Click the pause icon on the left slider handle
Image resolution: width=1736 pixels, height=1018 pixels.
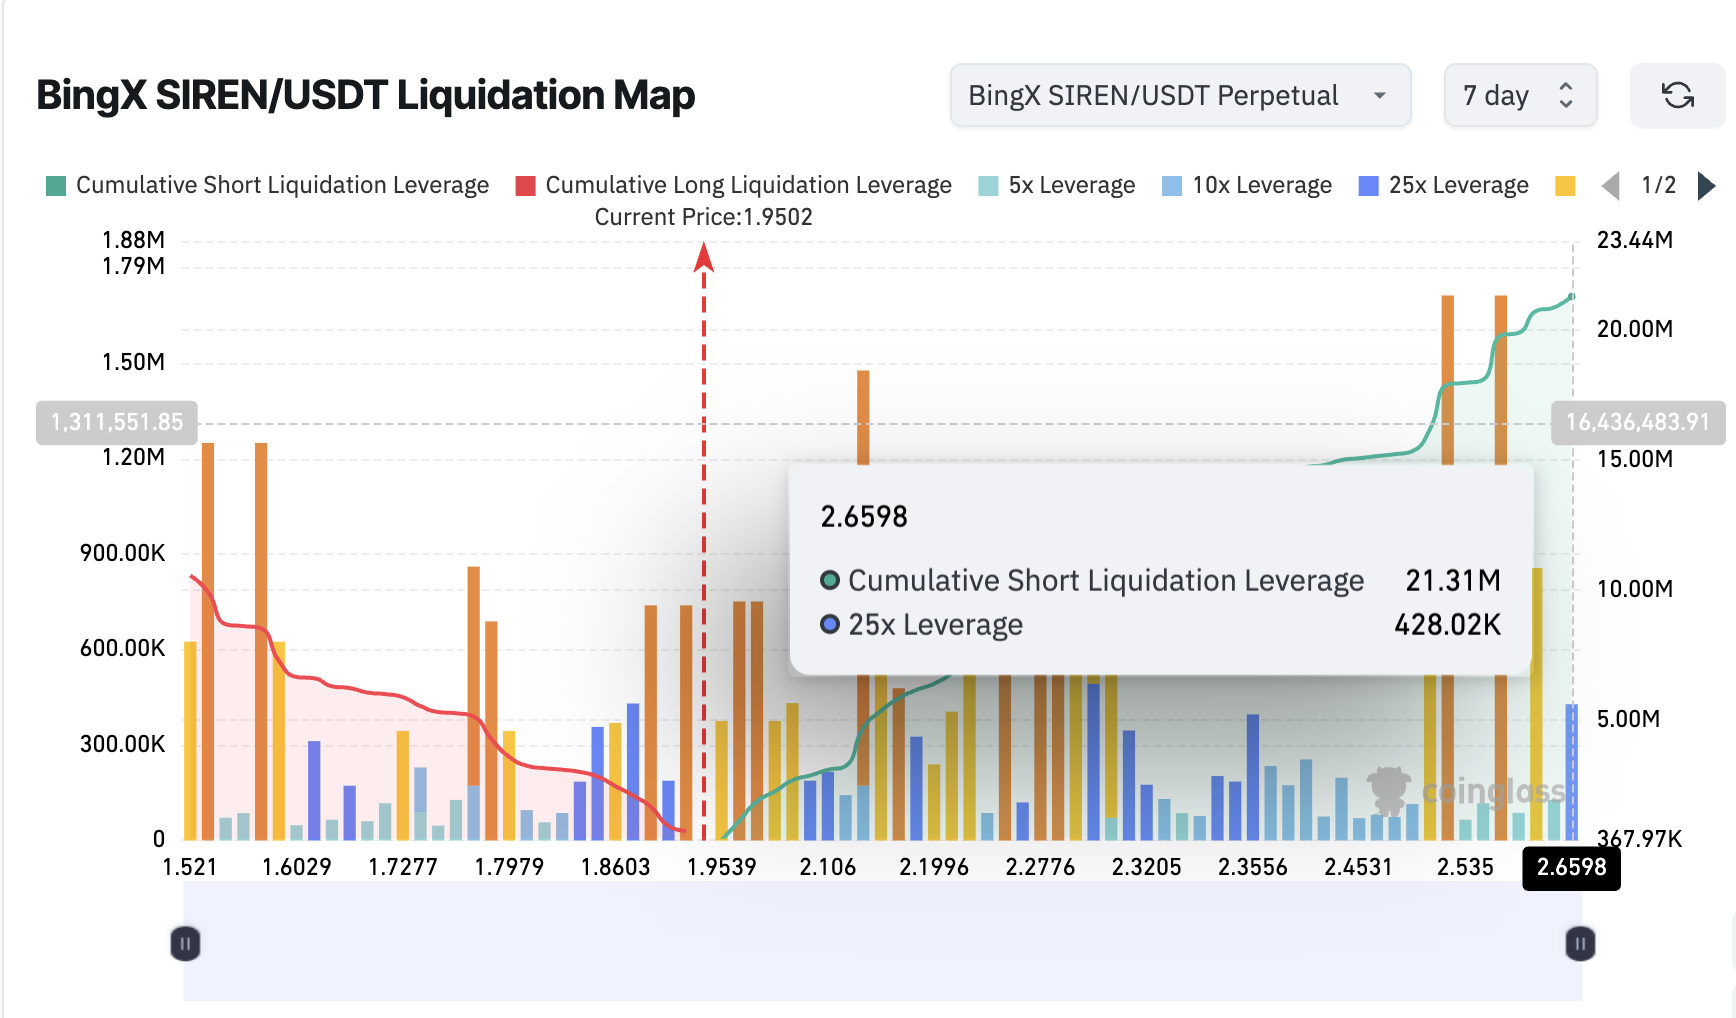point(185,943)
